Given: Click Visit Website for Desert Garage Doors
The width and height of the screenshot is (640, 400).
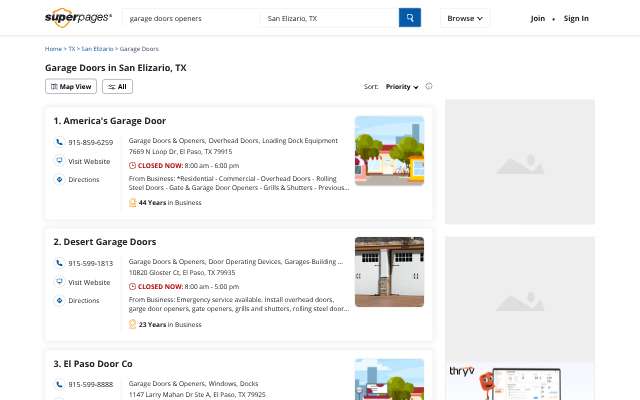Looking at the screenshot, I should (x=89, y=282).
